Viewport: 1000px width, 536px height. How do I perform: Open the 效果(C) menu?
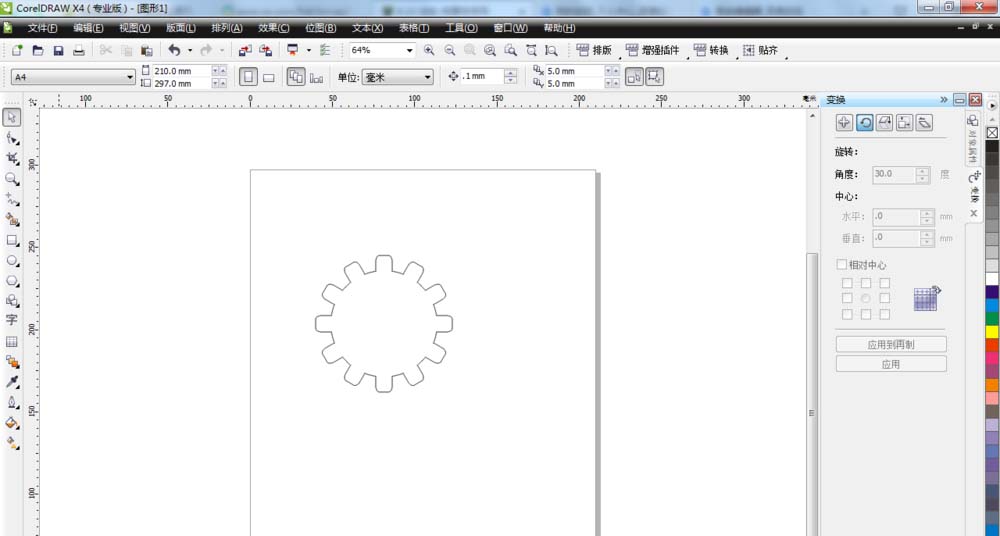[273, 28]
